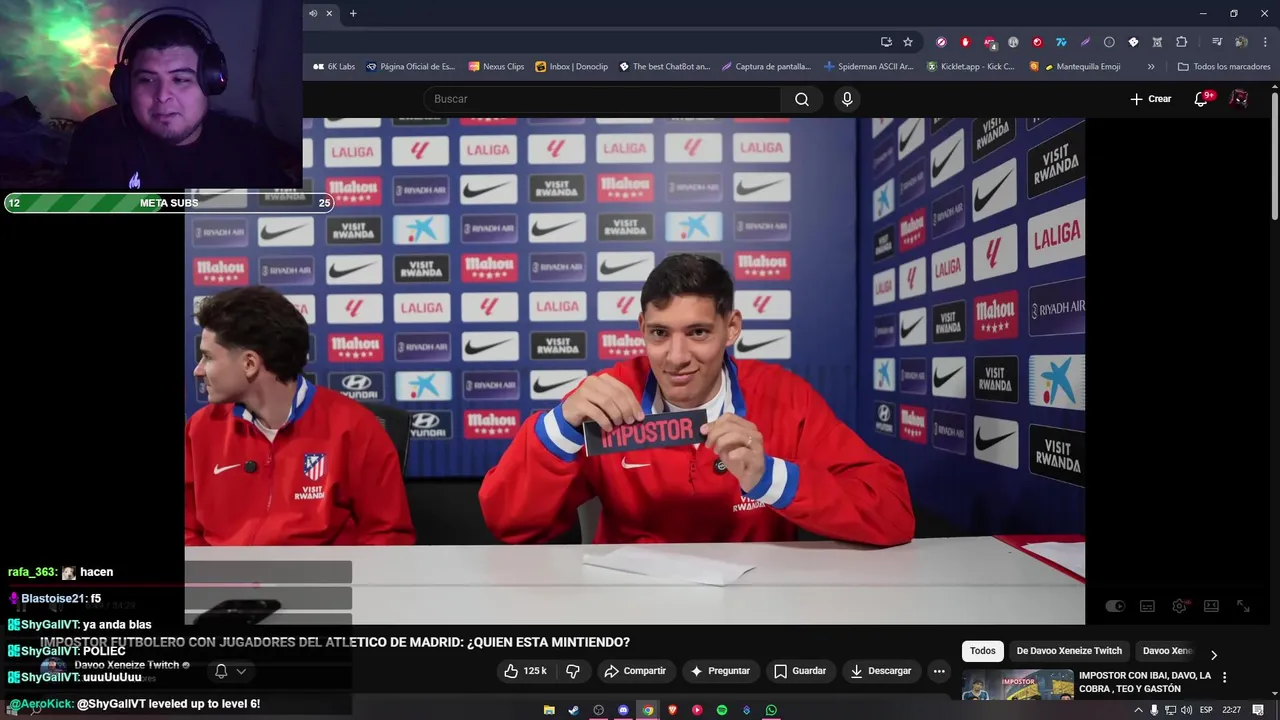Click the 7TV extension icon
1280x720 pixels.
tap(1061, 42)
